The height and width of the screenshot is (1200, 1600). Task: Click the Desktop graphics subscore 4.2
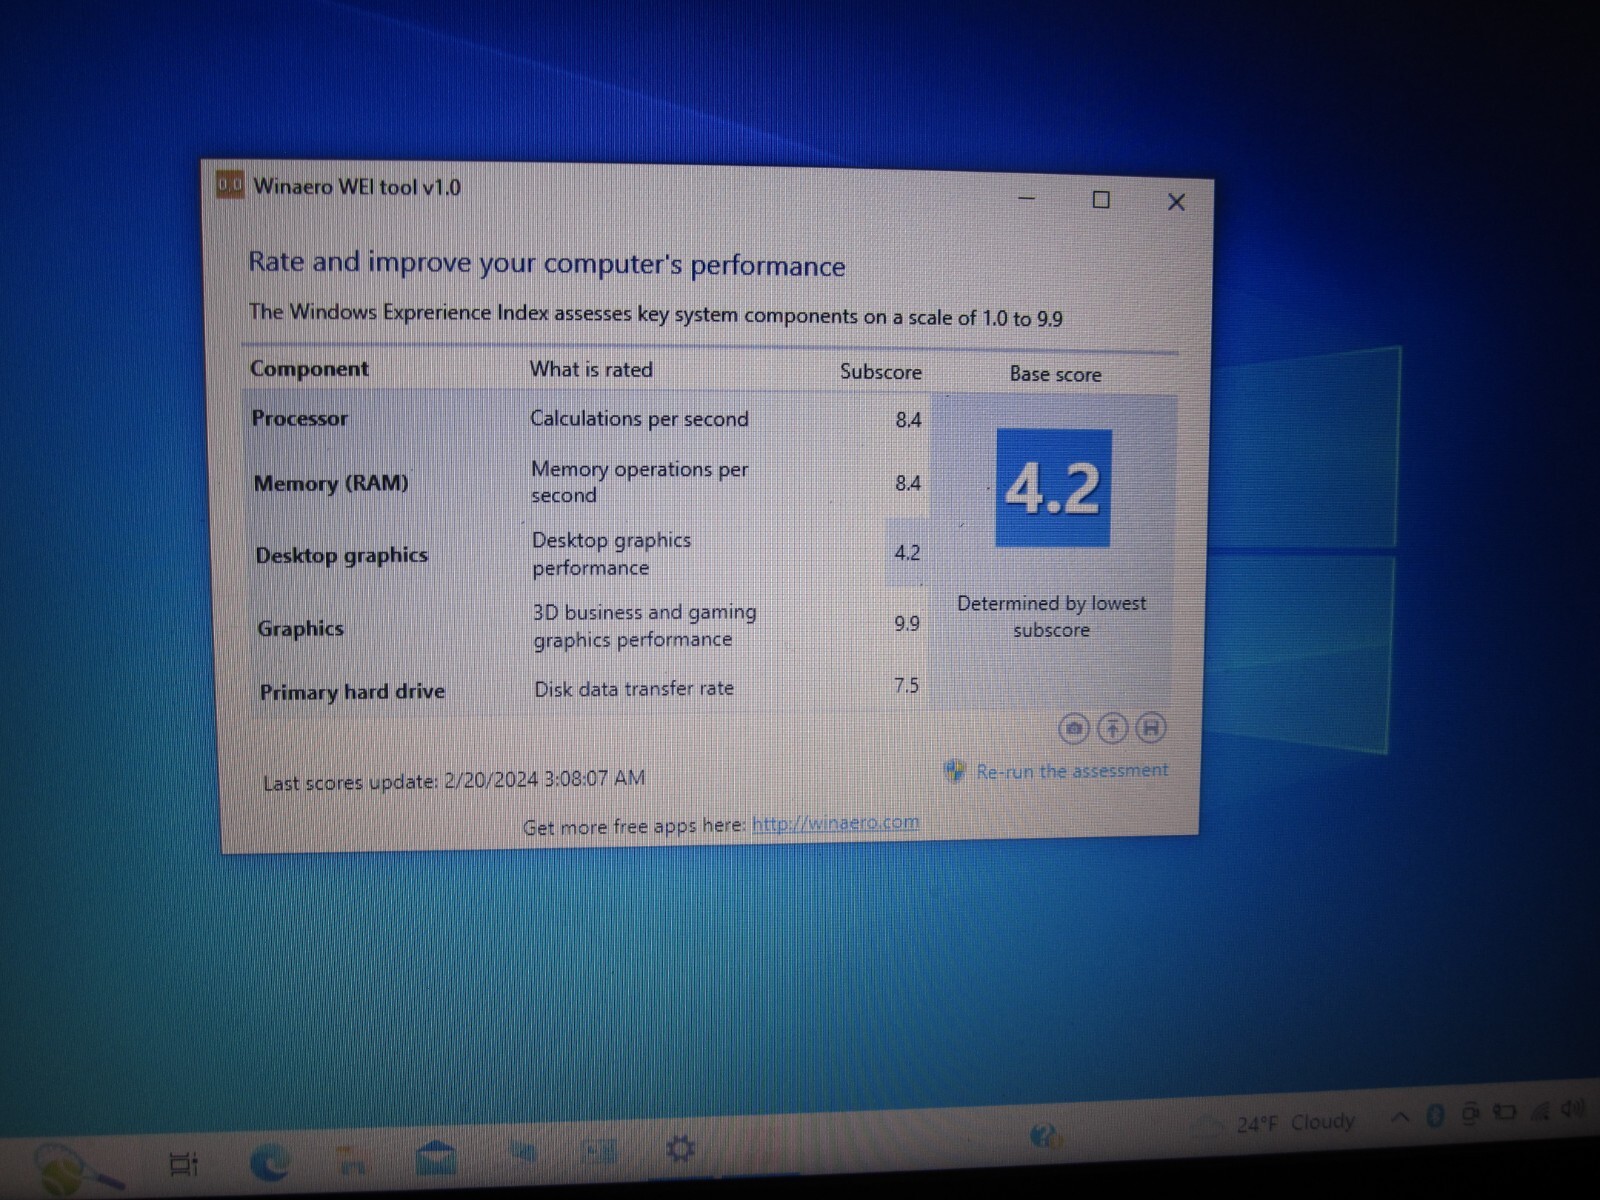click(x=907, y=553)
